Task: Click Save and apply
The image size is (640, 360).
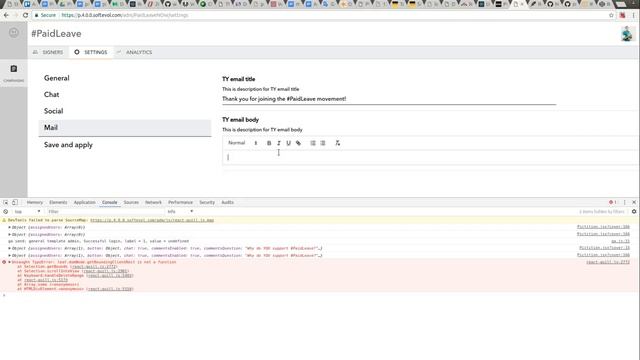Action: (68, 145)
